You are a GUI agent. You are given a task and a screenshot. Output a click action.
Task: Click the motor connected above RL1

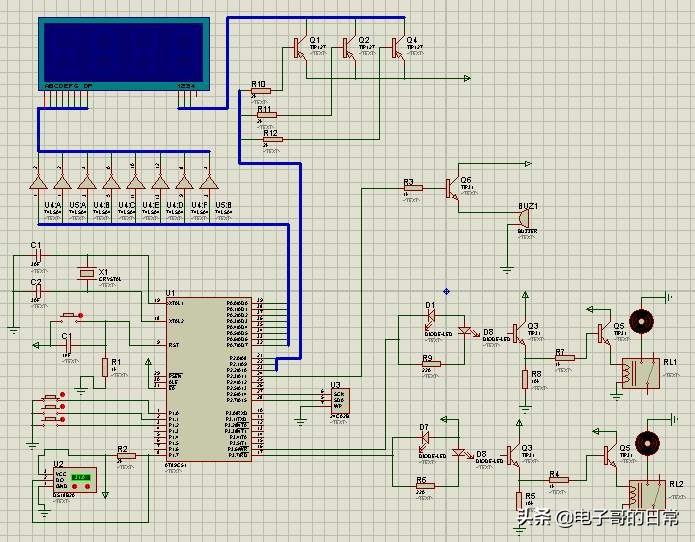(641, 320)
